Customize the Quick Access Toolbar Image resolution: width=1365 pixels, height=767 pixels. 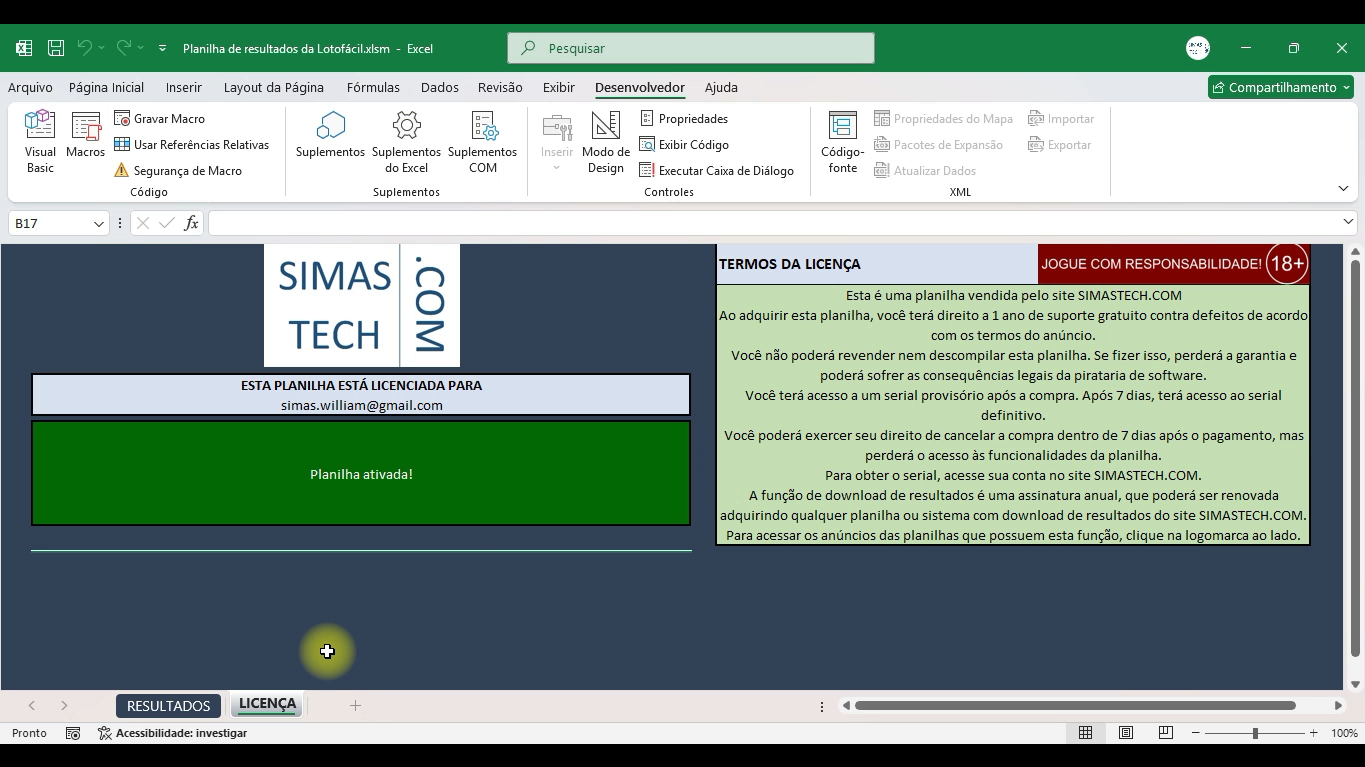[162, 48]
